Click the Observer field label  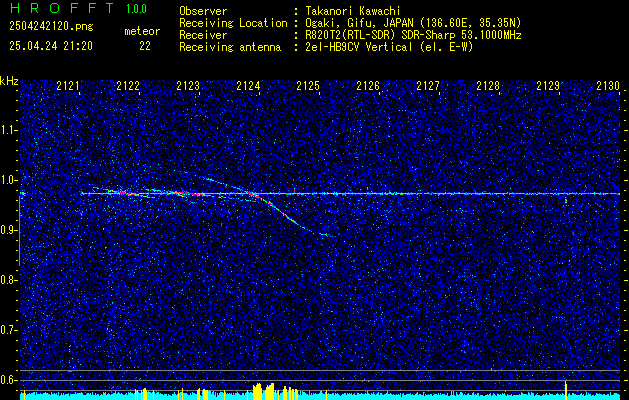203,11
